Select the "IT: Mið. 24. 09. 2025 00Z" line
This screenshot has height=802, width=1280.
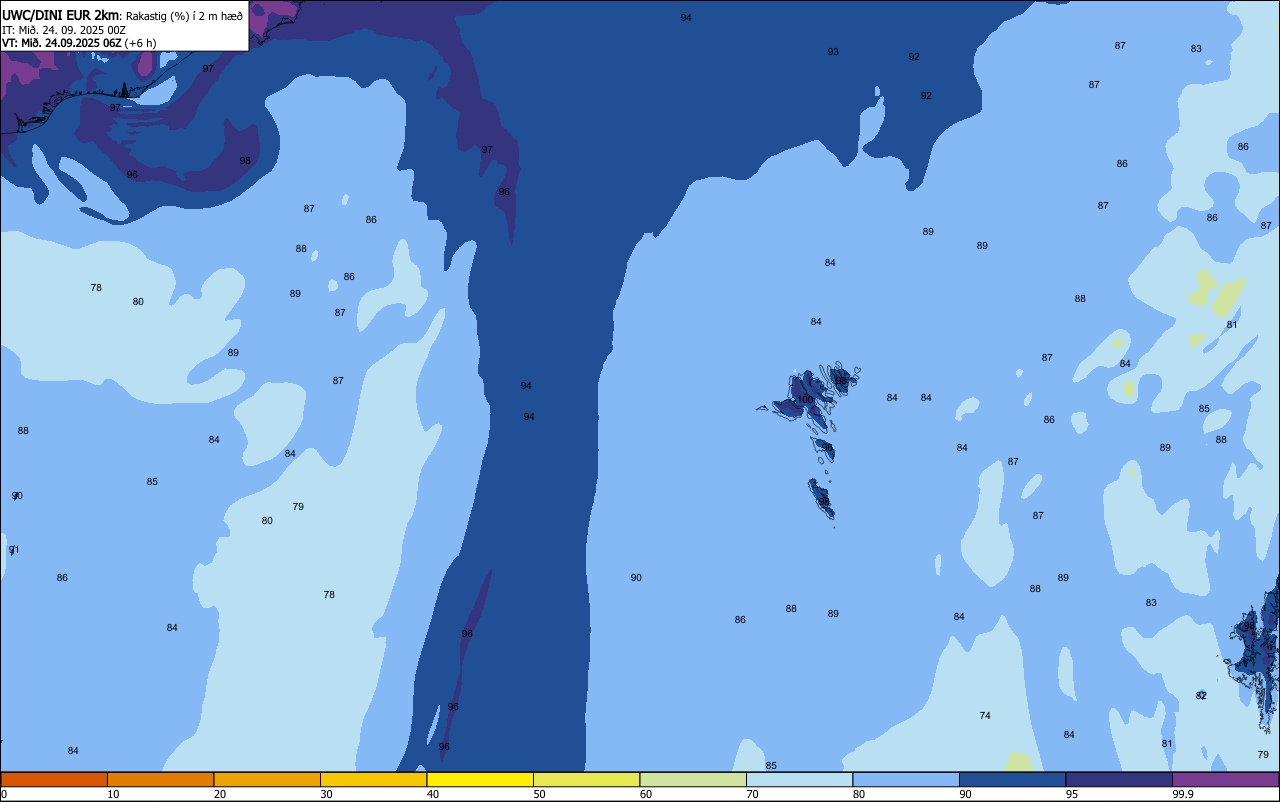click(x=63, y=29)
